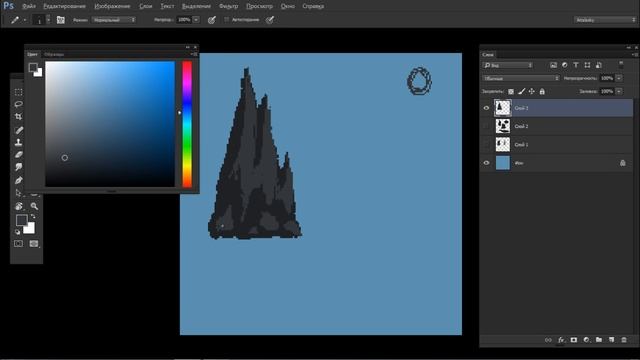
Task: Select the Rectangular Marquee tool
Action: [18, 92]
